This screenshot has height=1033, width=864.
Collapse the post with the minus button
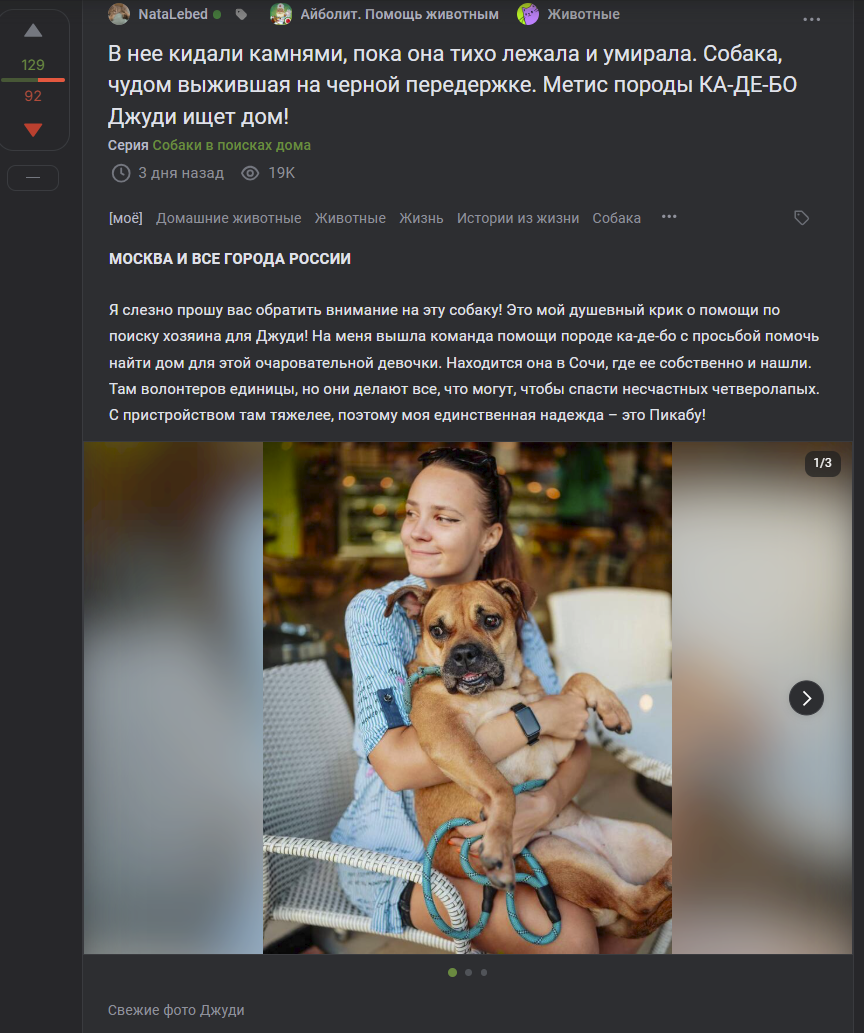(x=33, y=178)
